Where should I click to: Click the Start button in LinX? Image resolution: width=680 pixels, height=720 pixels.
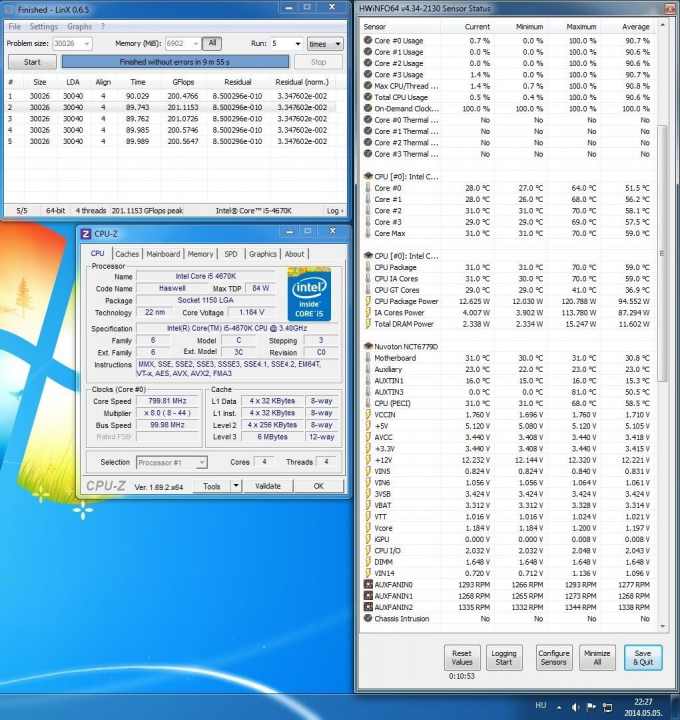click(32, 62)
